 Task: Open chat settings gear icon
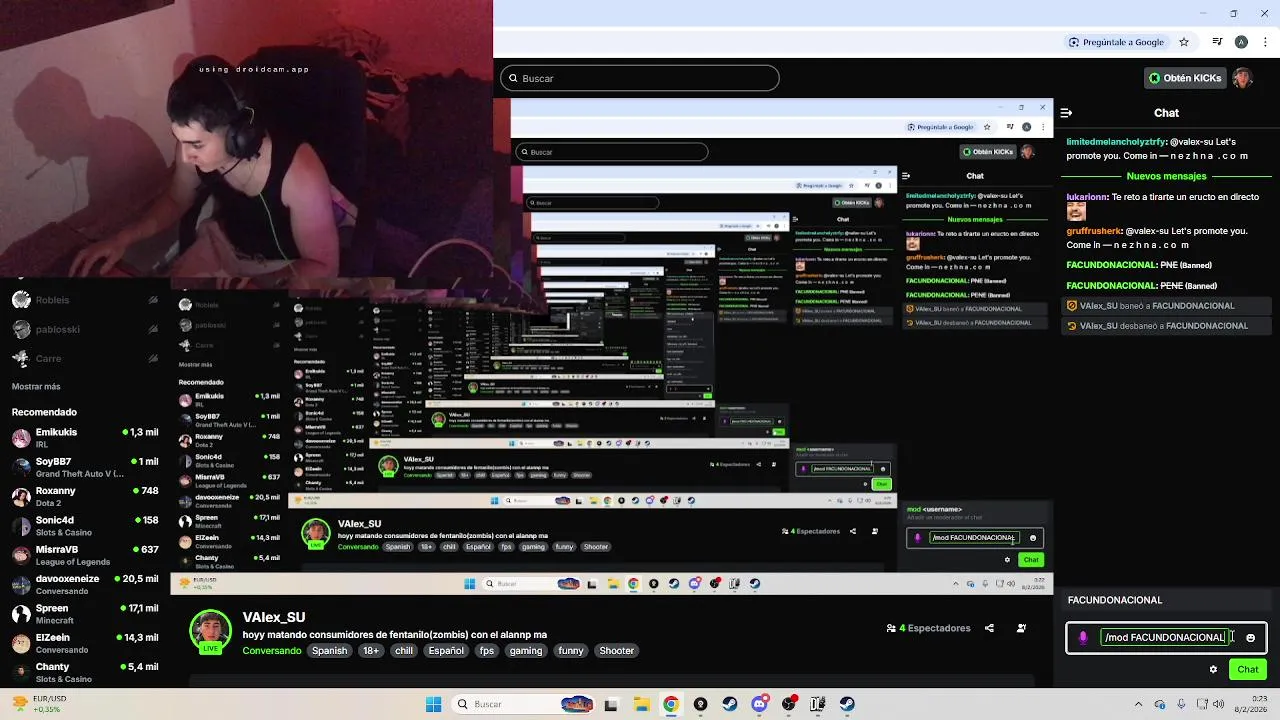coord(1213,670)
